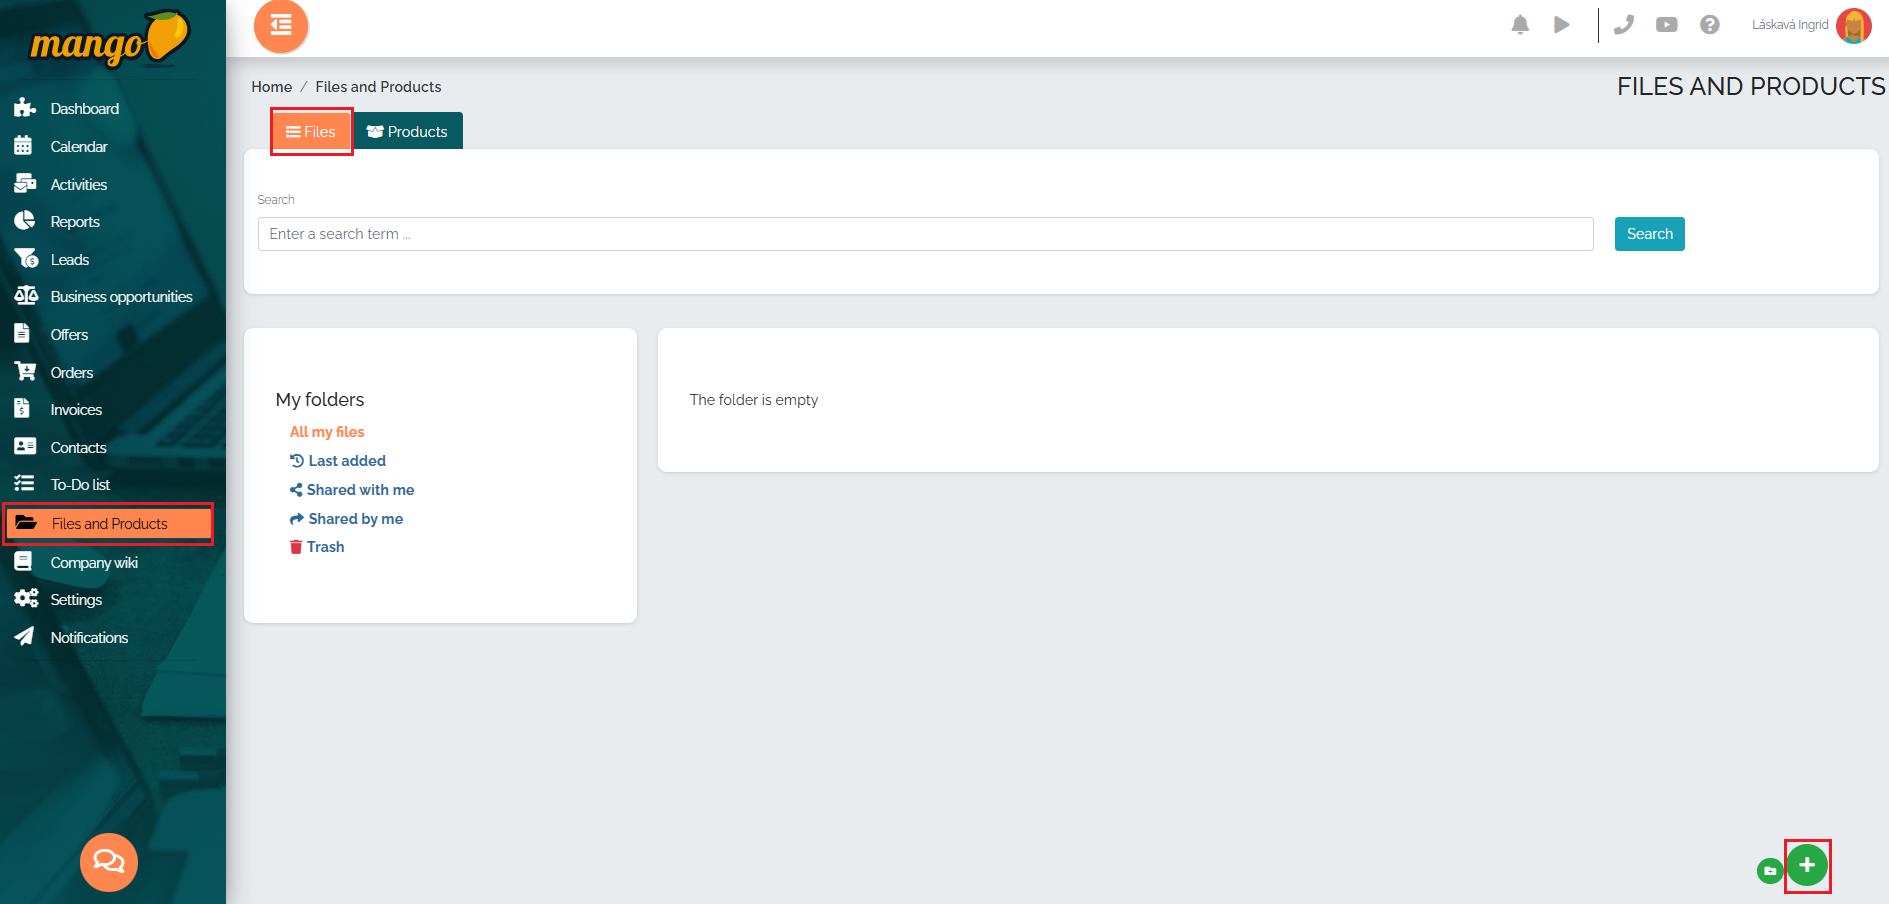Screen dimensions: 1889x904
Task: Select Files and Products menu label
Action: 110,523
